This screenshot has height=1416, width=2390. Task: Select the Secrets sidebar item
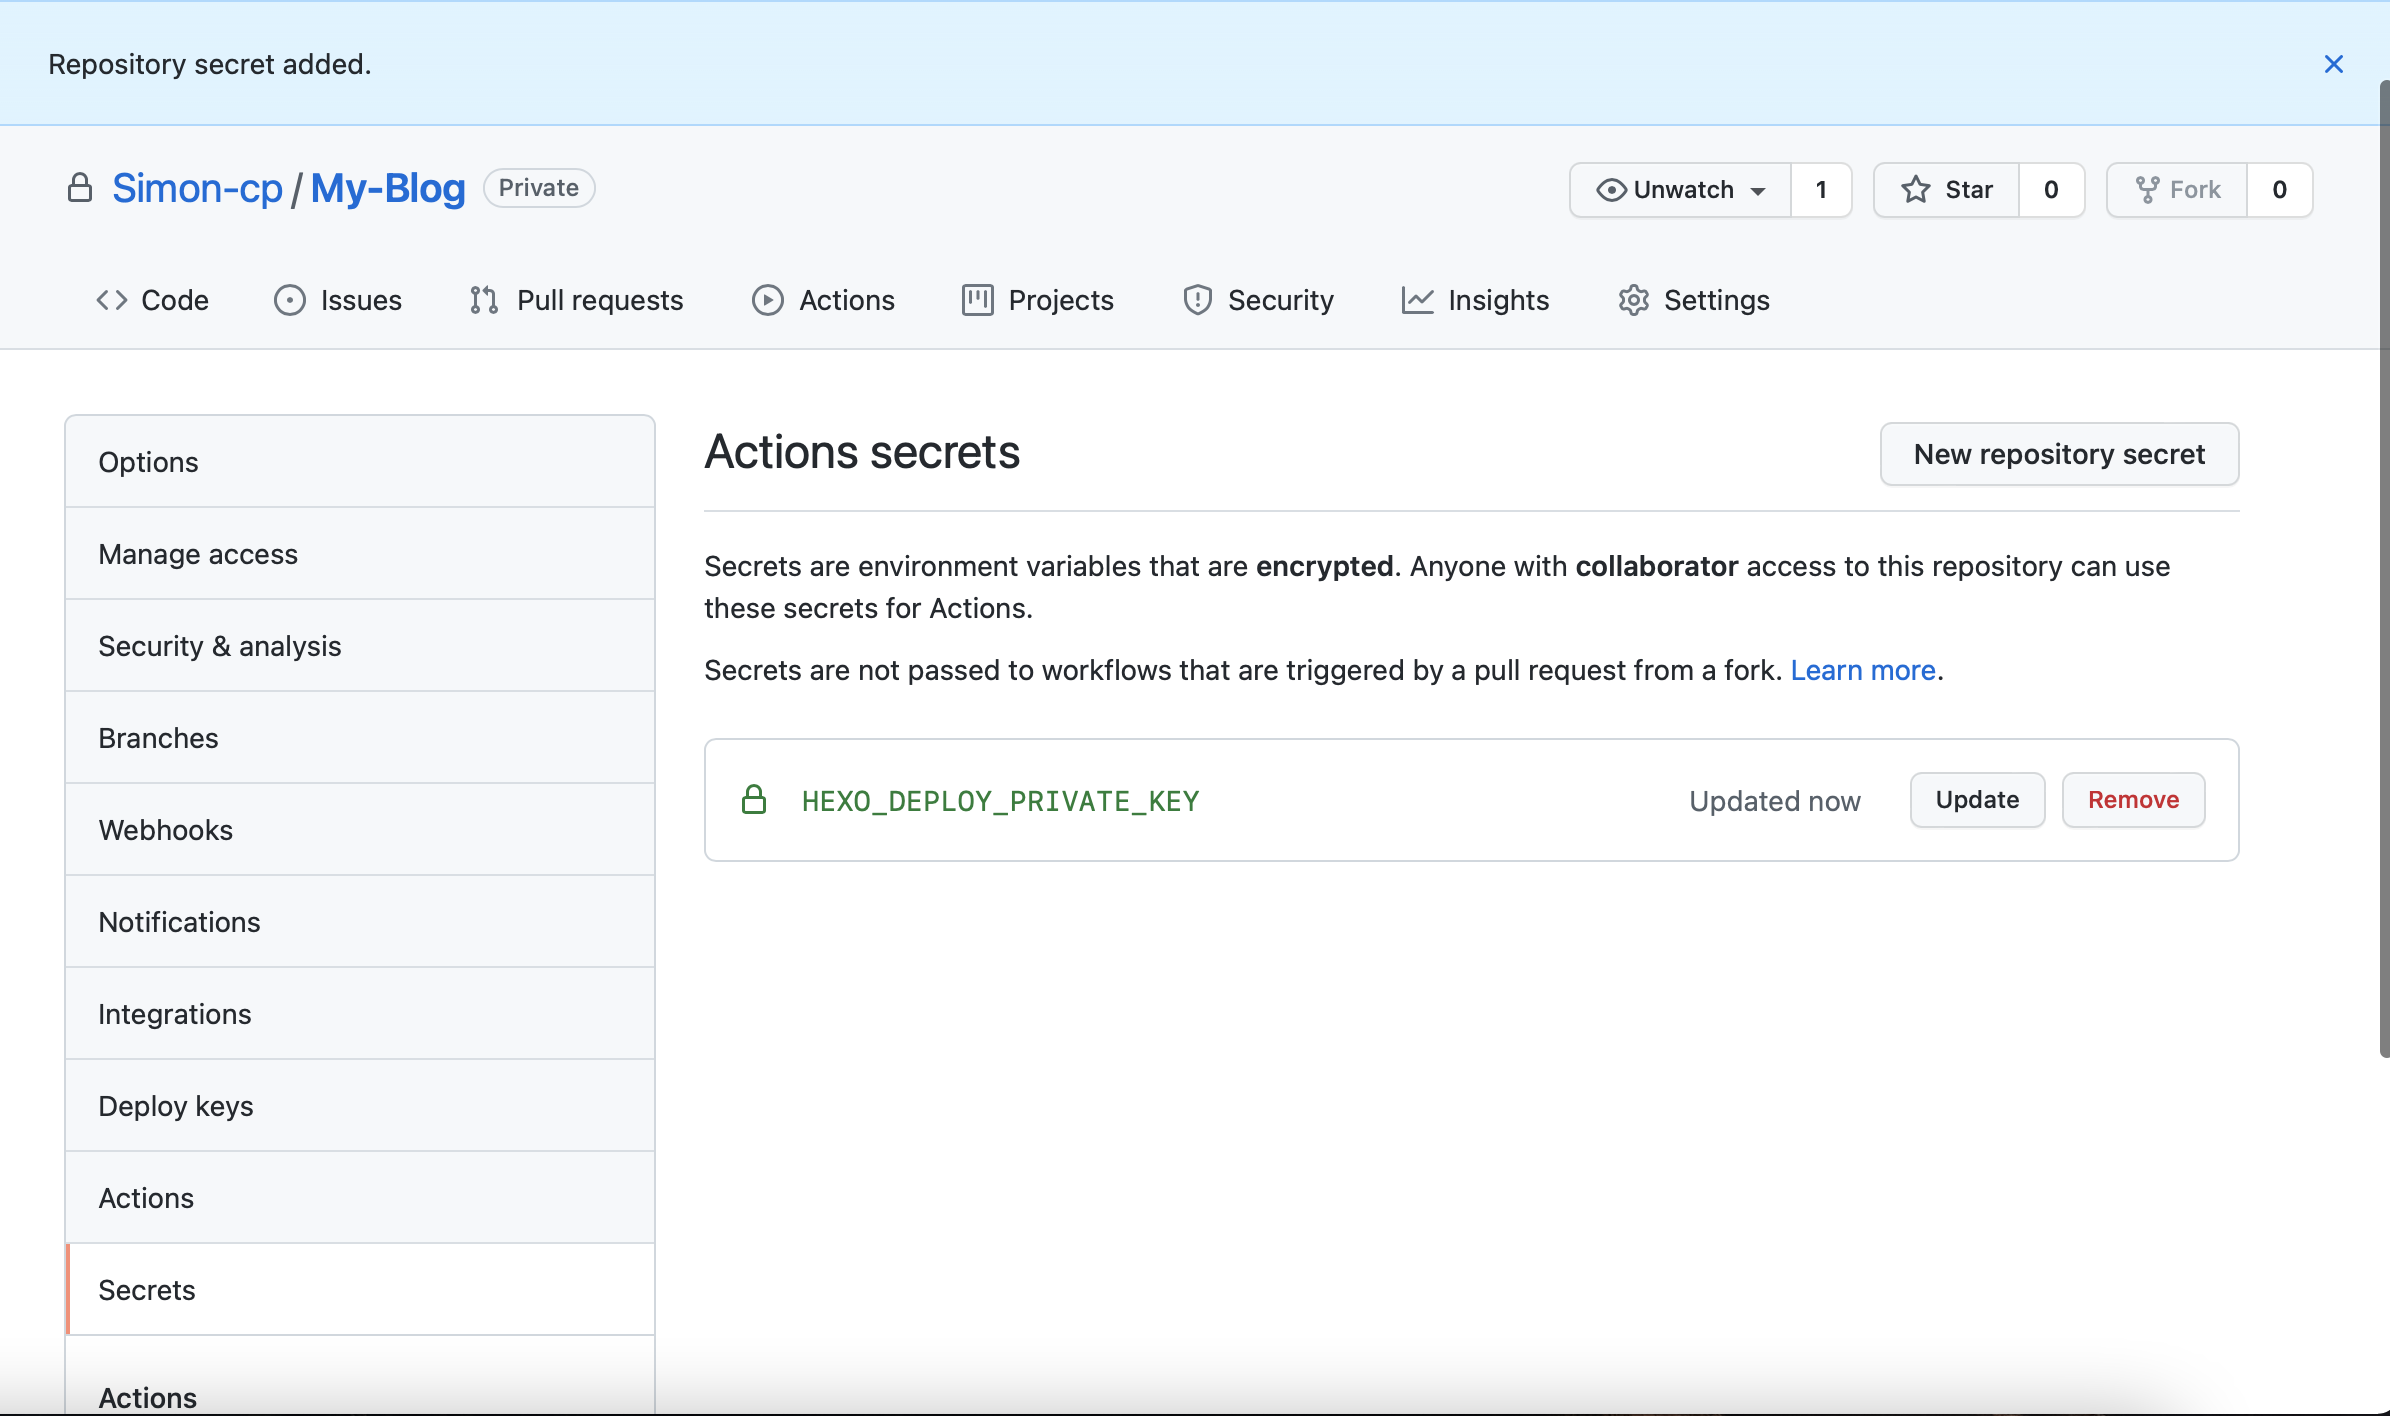tap(360, 1290)
